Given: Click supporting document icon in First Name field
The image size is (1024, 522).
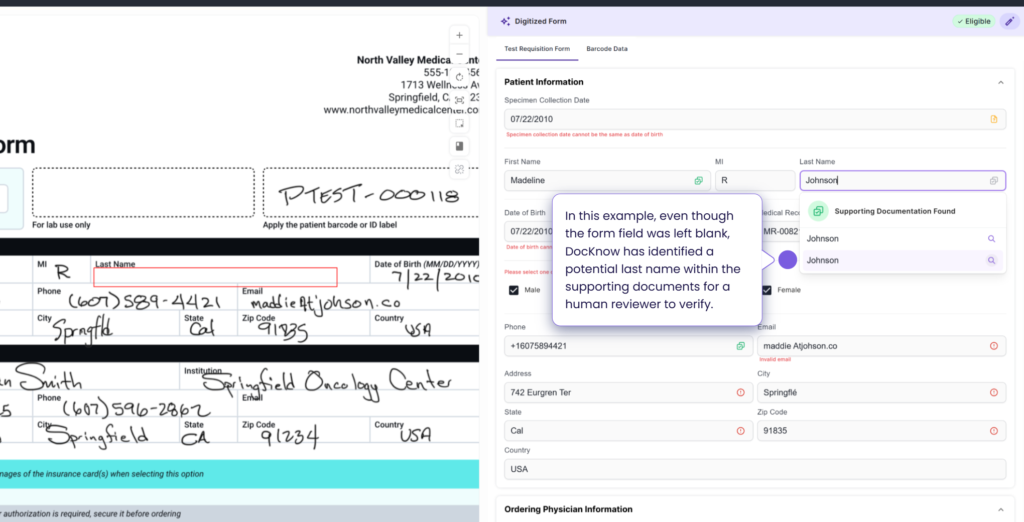Looking at the screenshot, I should coord(699,181).
